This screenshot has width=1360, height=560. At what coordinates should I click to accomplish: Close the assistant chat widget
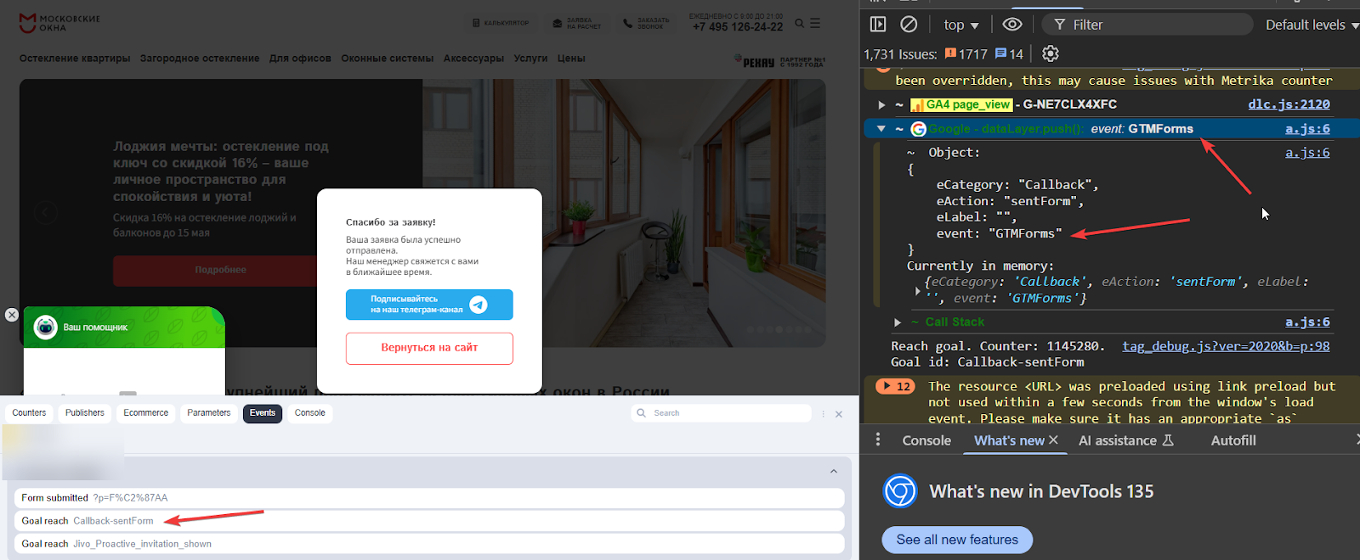(12, 314)
